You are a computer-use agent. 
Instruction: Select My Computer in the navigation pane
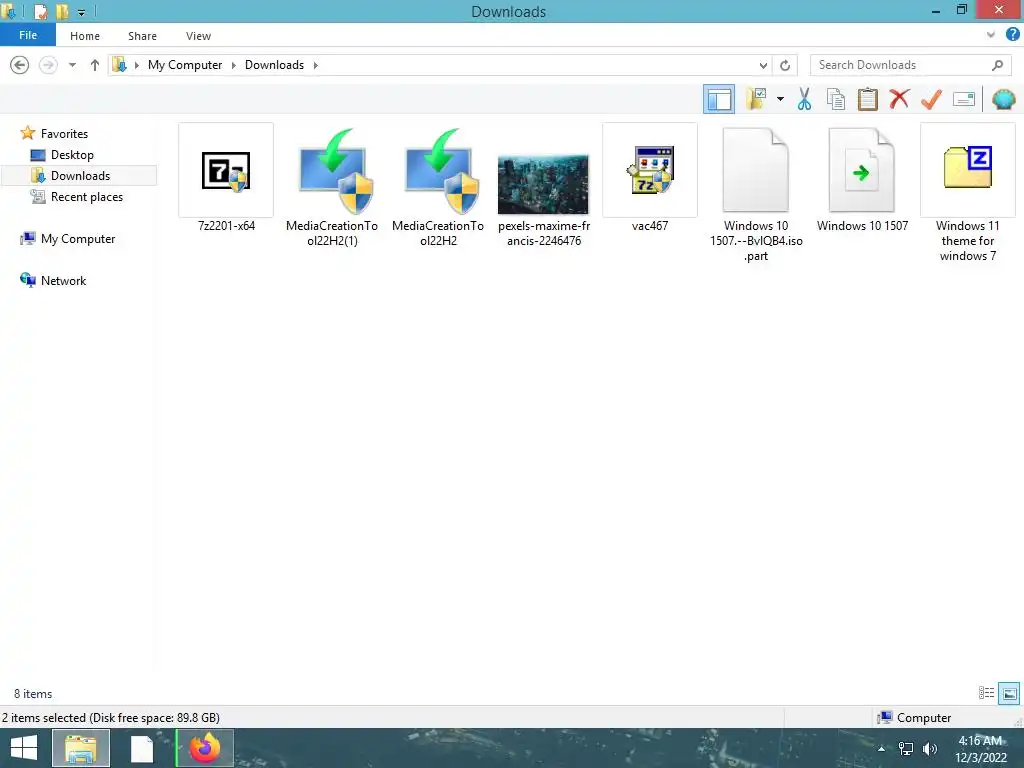click(x=78, y=239)
